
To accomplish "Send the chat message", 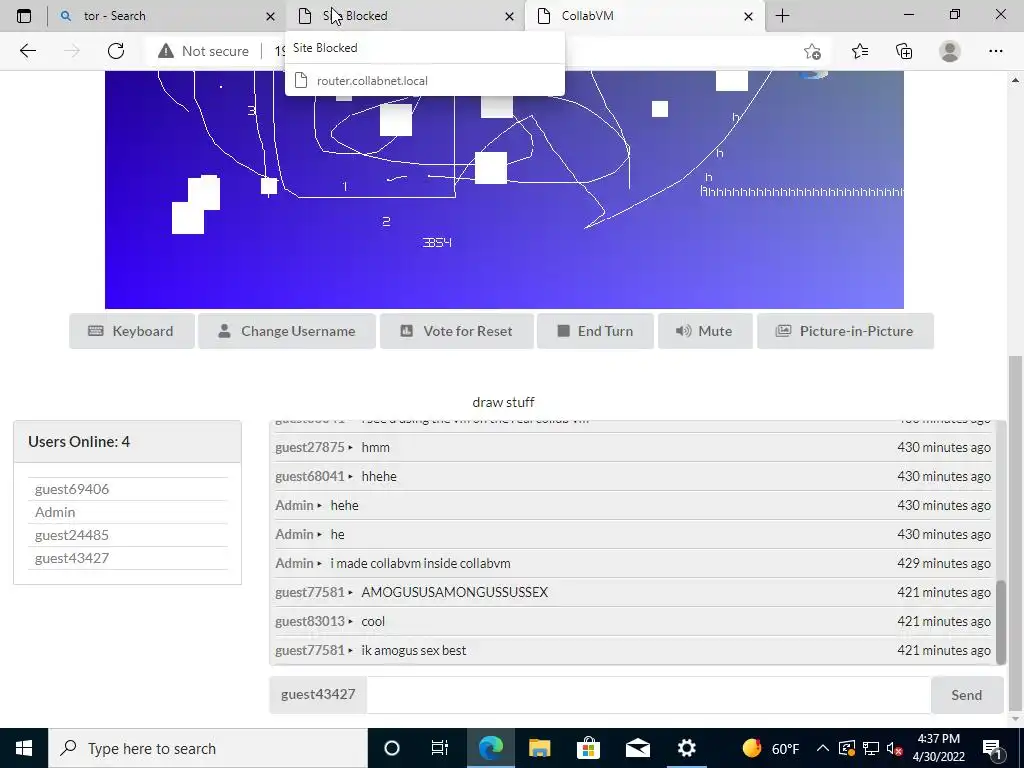I will [967, 695].
